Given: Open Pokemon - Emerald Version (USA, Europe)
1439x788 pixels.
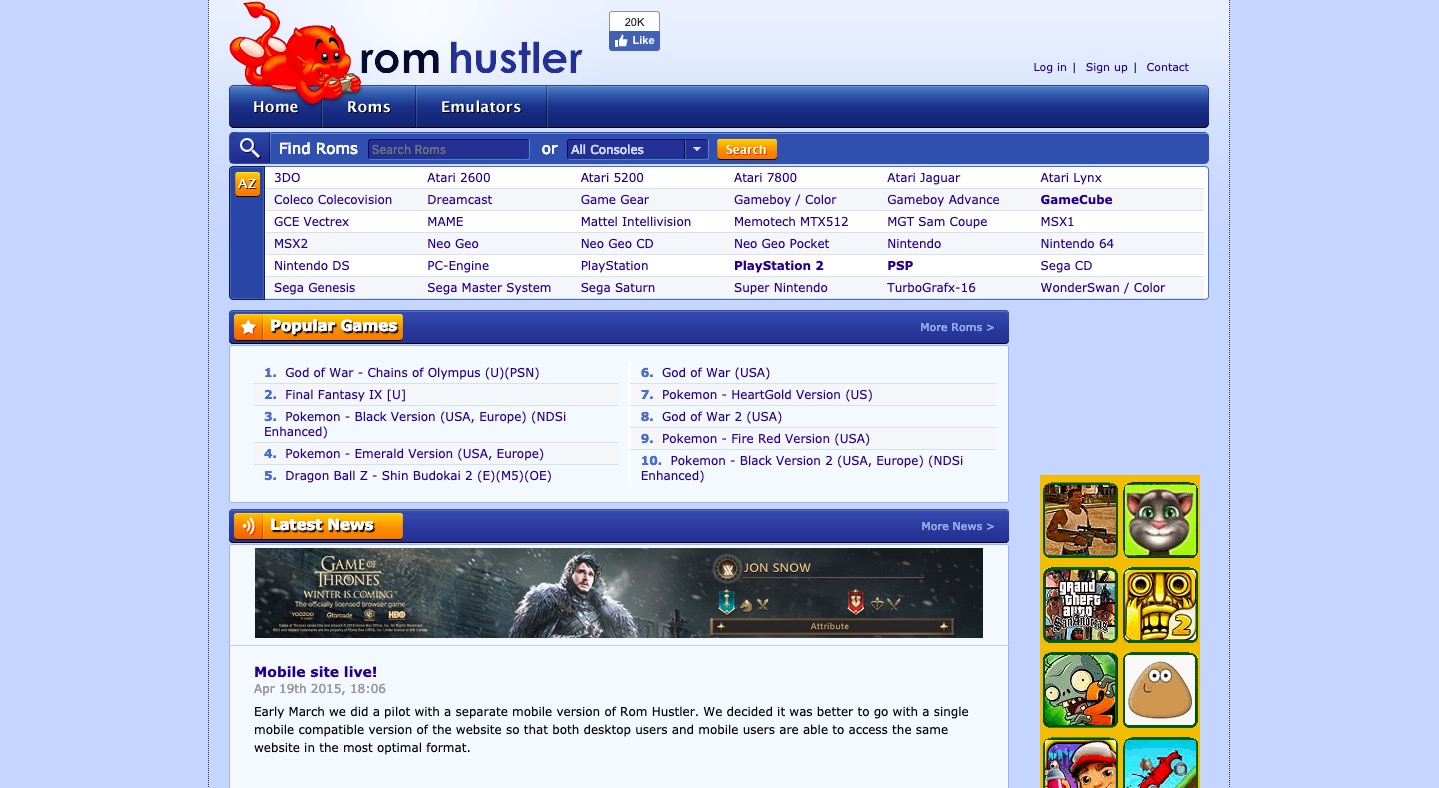Looking at the screenshot, I should coord(414,454).
